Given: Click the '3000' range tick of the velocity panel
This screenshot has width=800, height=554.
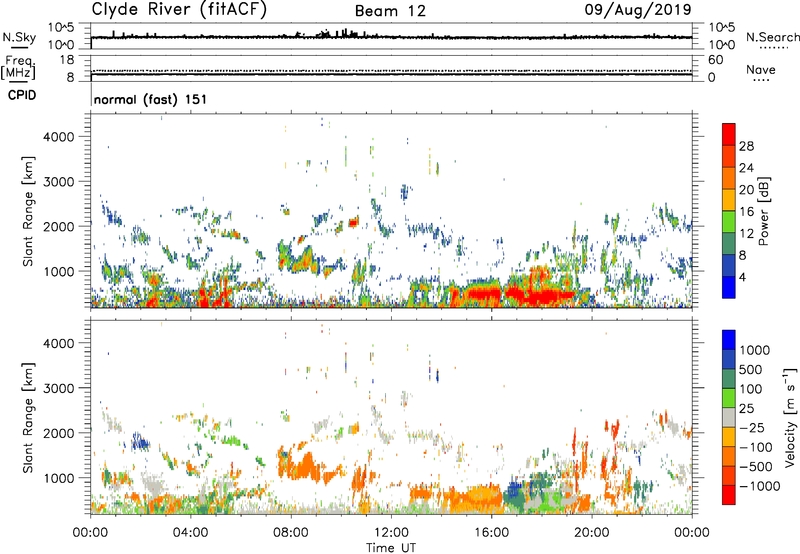Looking at the screenshot, I should tap(58, 388).
